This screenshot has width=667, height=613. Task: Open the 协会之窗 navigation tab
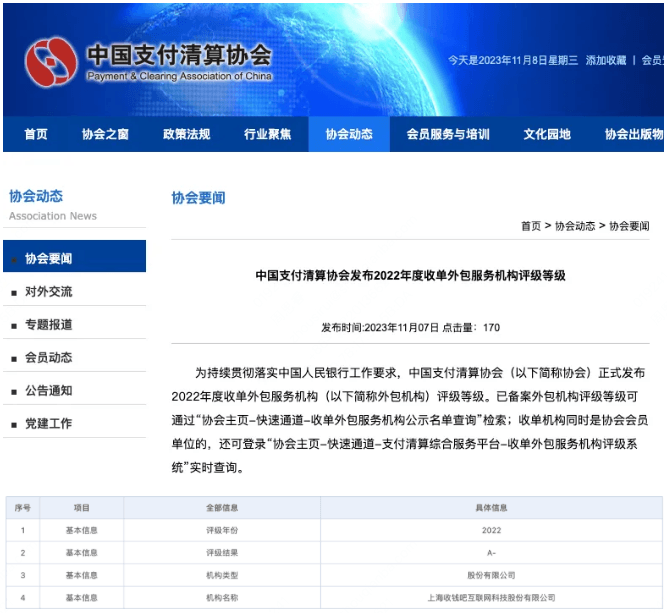105,134
